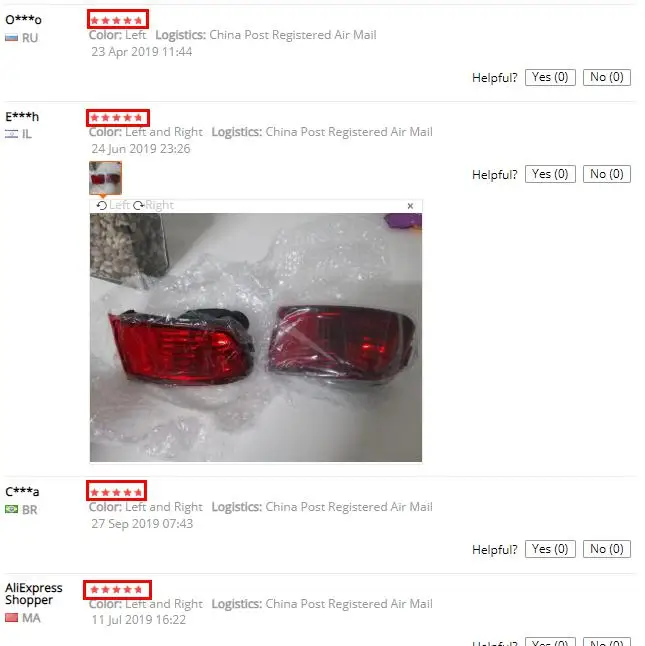645x646 pixels.
Task: Mark E***h's review as helpful with Yes
Action: click(550, 174)
